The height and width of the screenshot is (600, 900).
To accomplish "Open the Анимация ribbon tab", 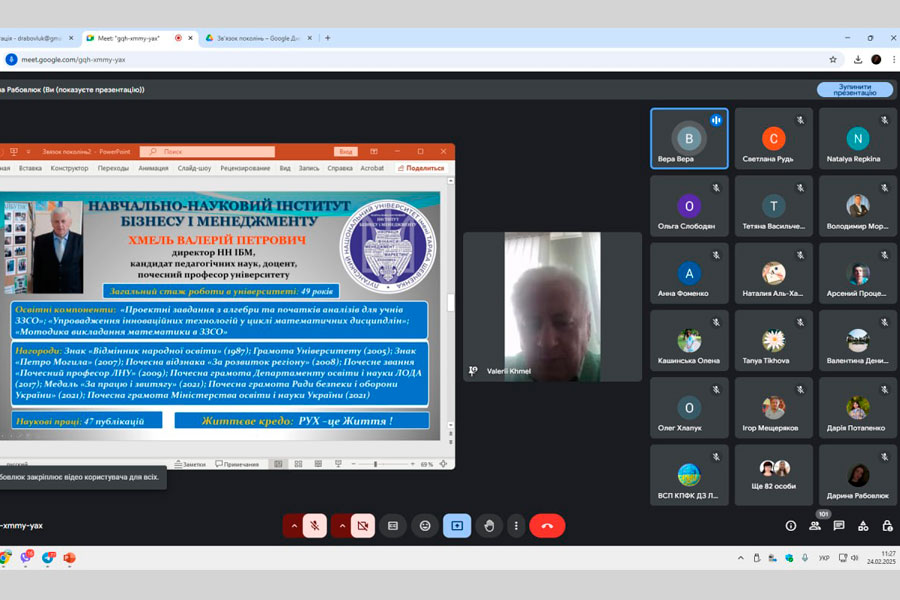I will click(153, 168).
